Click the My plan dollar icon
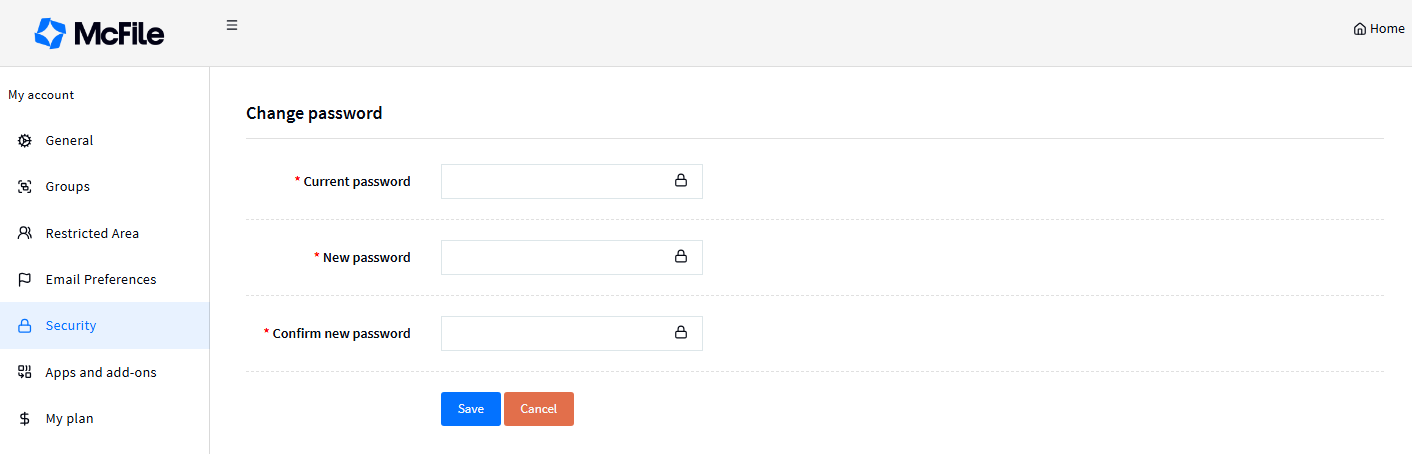This screenshot has width=1412, height=454. point(25,419)
